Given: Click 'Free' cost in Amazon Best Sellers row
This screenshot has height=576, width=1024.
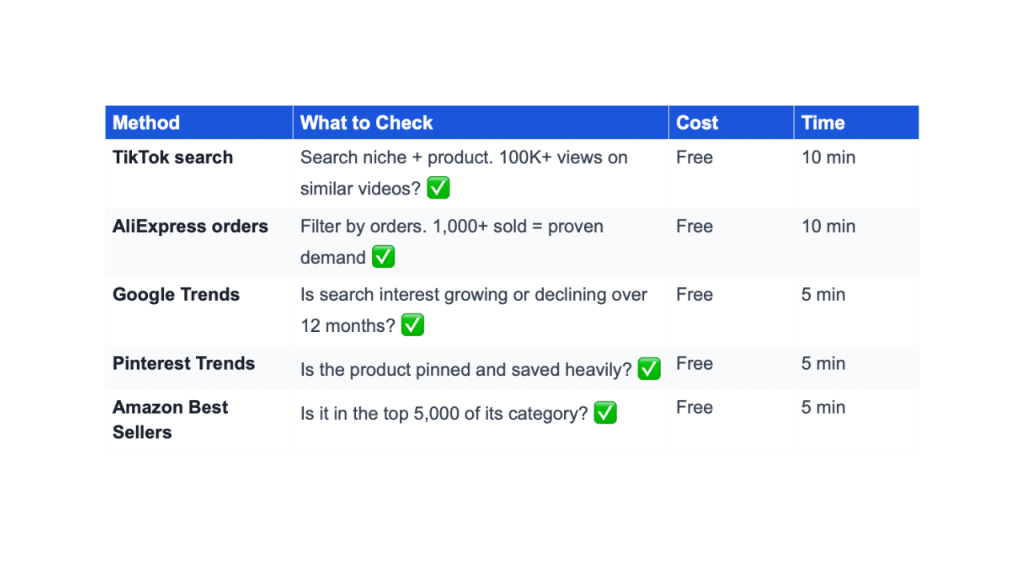Looking at the screenshot, I should (x=694, y=408).
